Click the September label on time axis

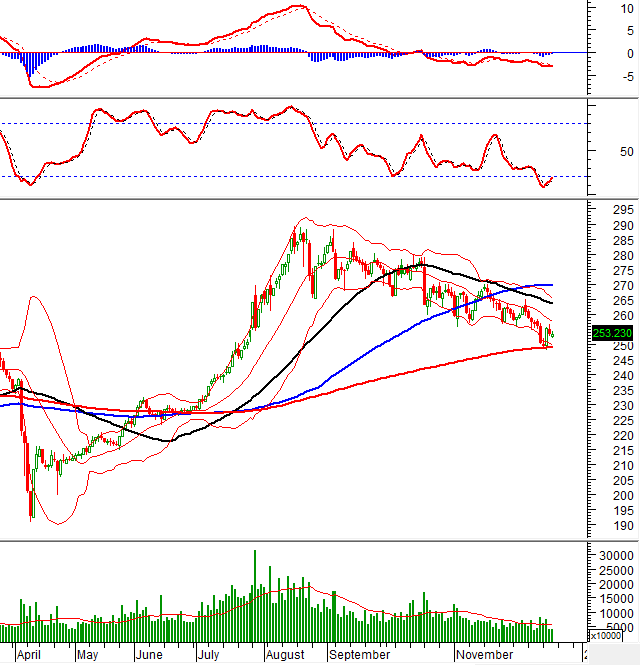coord(359,654)
